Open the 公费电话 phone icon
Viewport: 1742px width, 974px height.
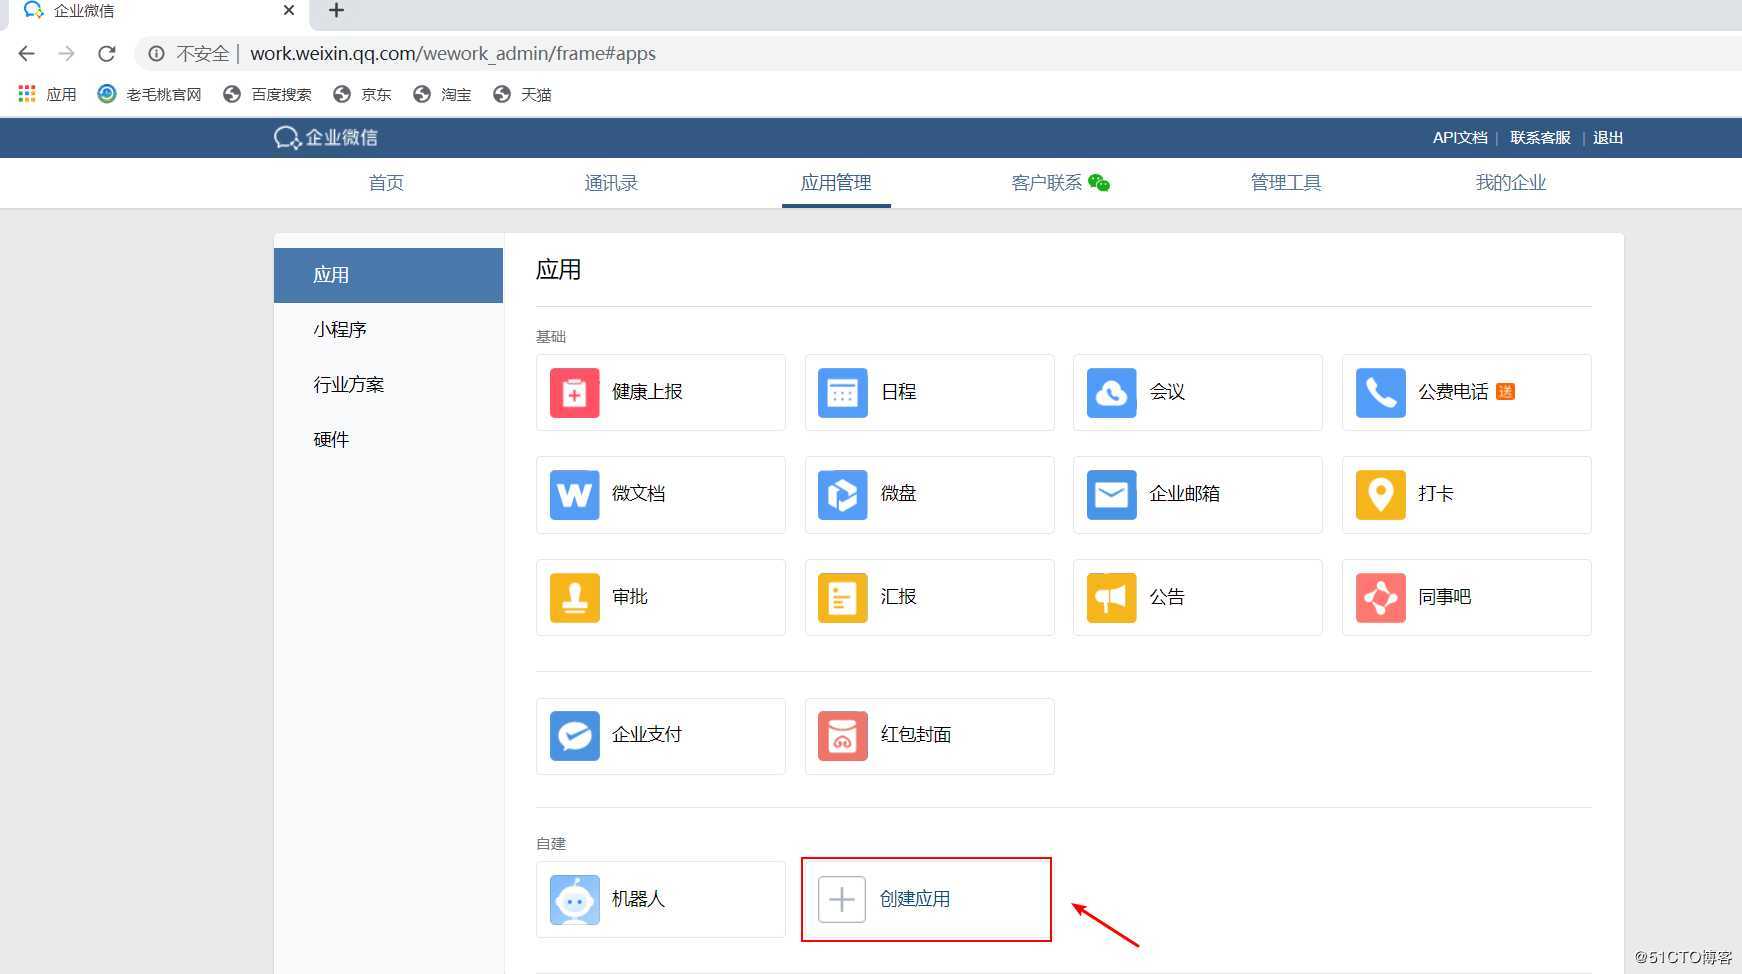coord(1380,392)
